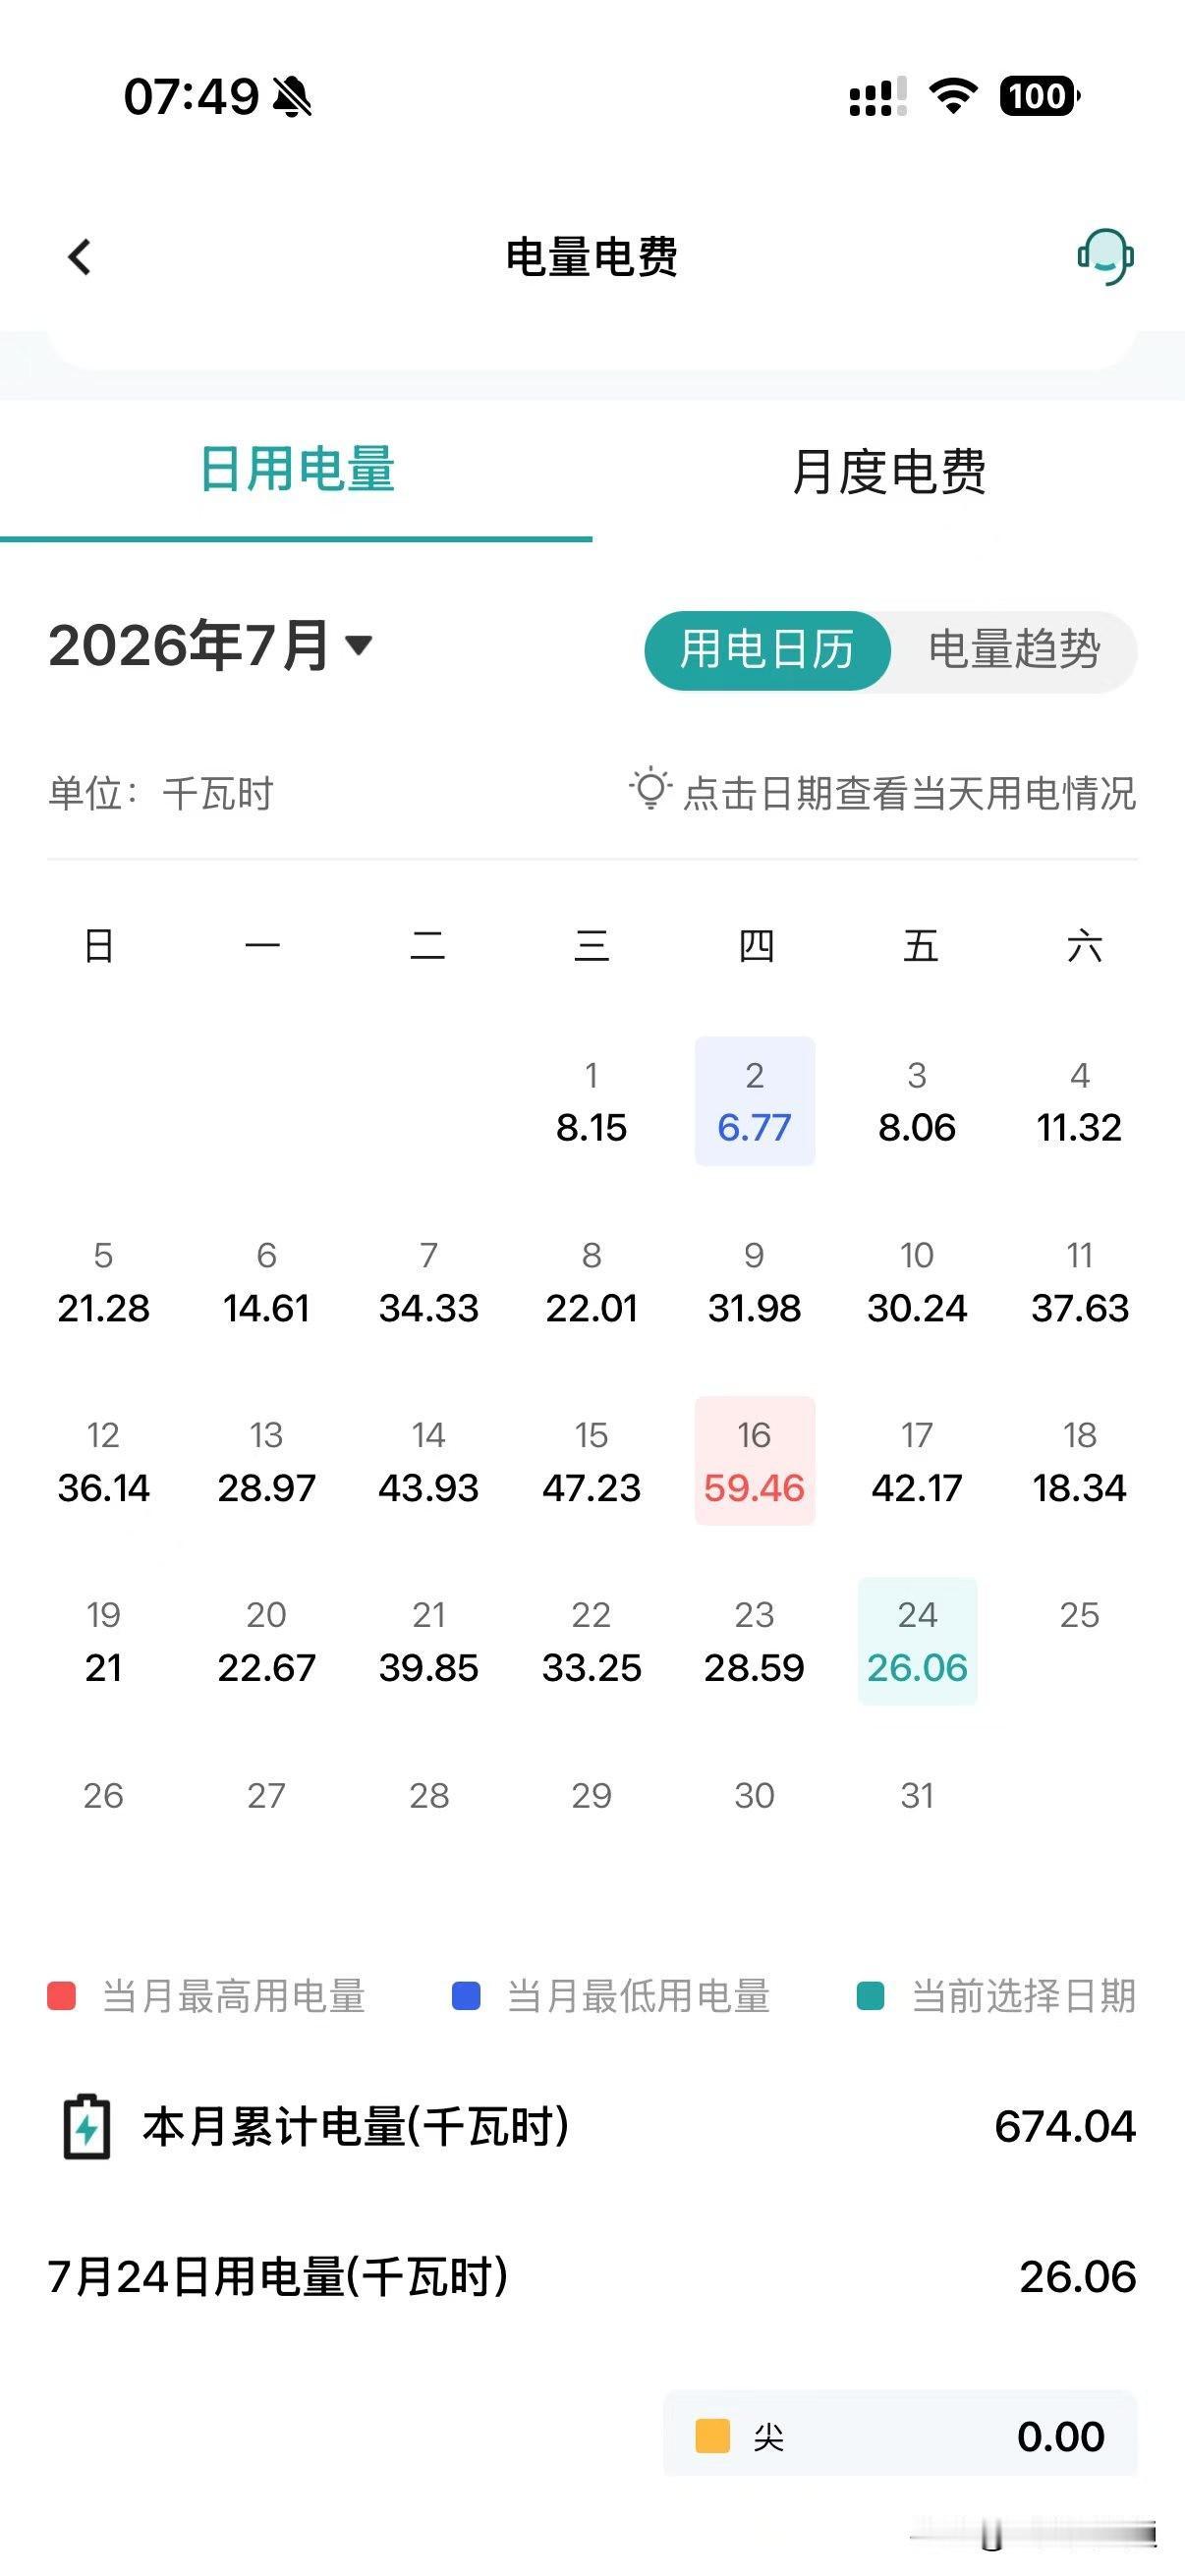Tap the 07:49 status bar clock

click(x=191, y=97)
